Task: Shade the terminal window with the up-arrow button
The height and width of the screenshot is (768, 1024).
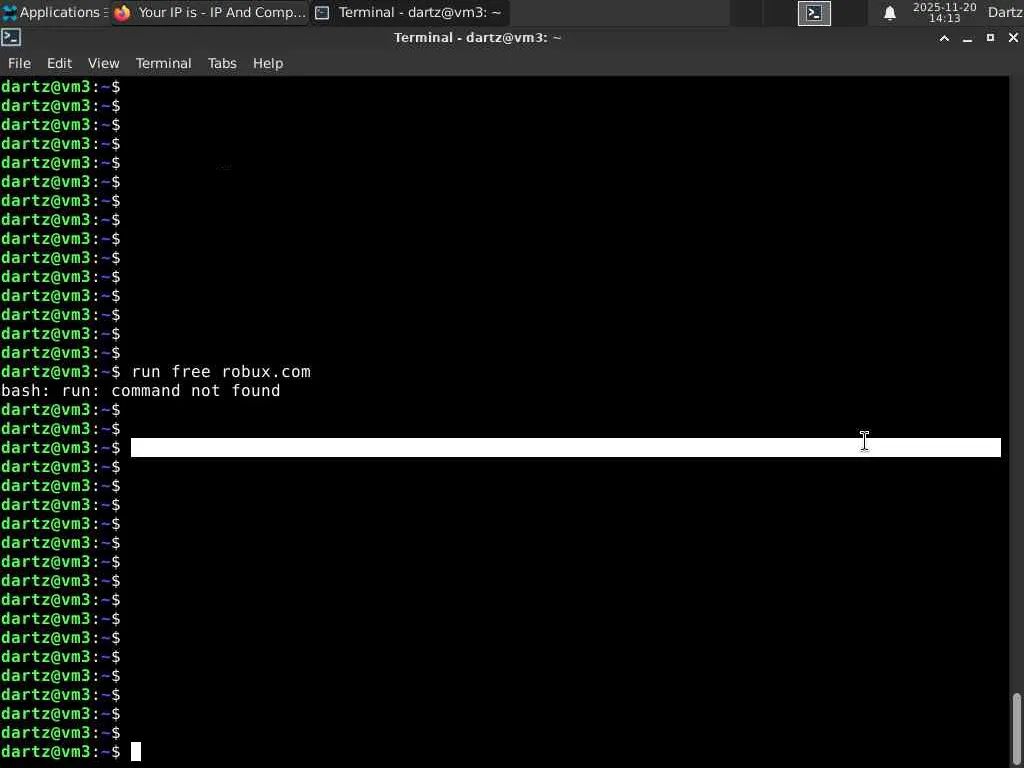Action: (944, 39)
